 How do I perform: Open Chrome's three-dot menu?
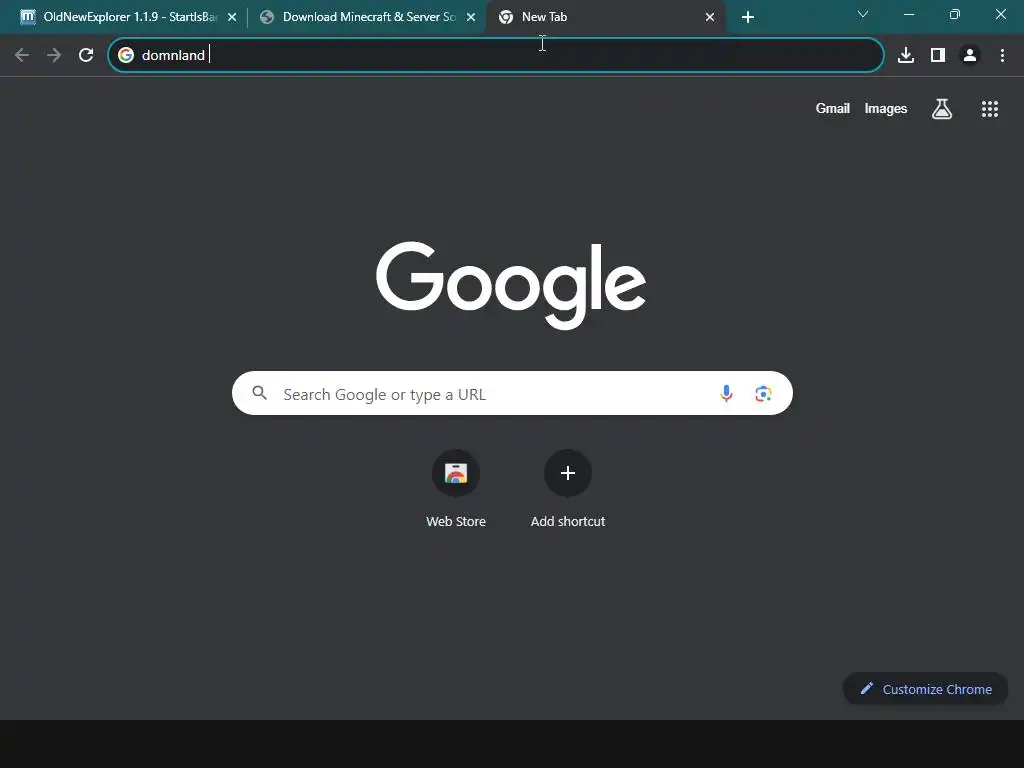click(1002, 56)
